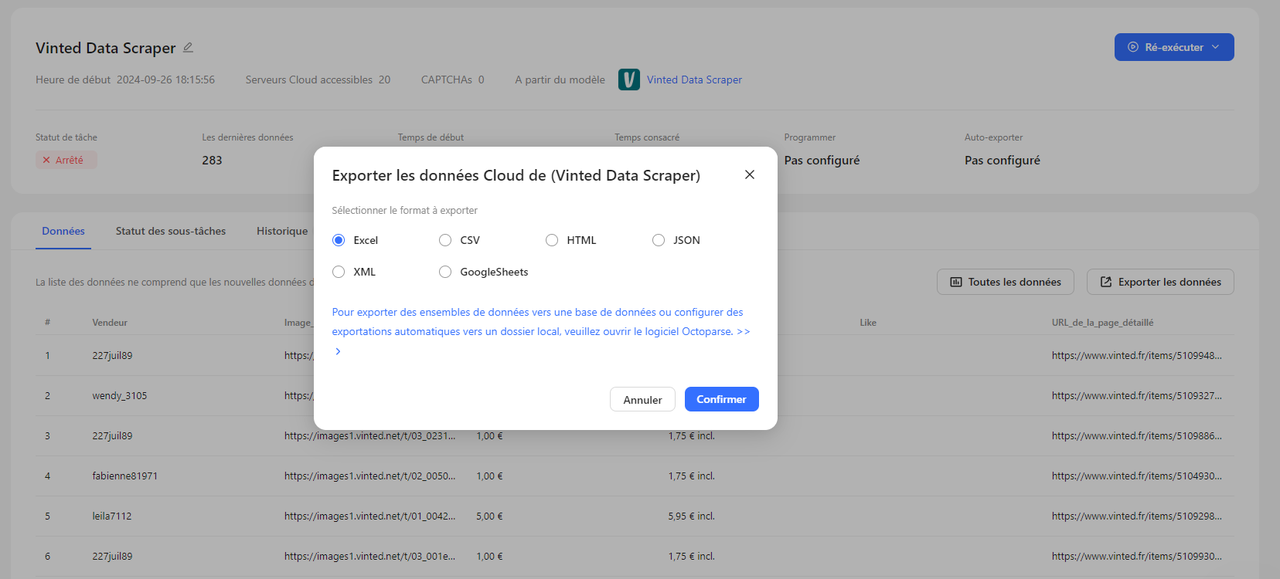
Task: Click the Pas configuré value under Auto-exporter
Action: (x=1002, y=160)
